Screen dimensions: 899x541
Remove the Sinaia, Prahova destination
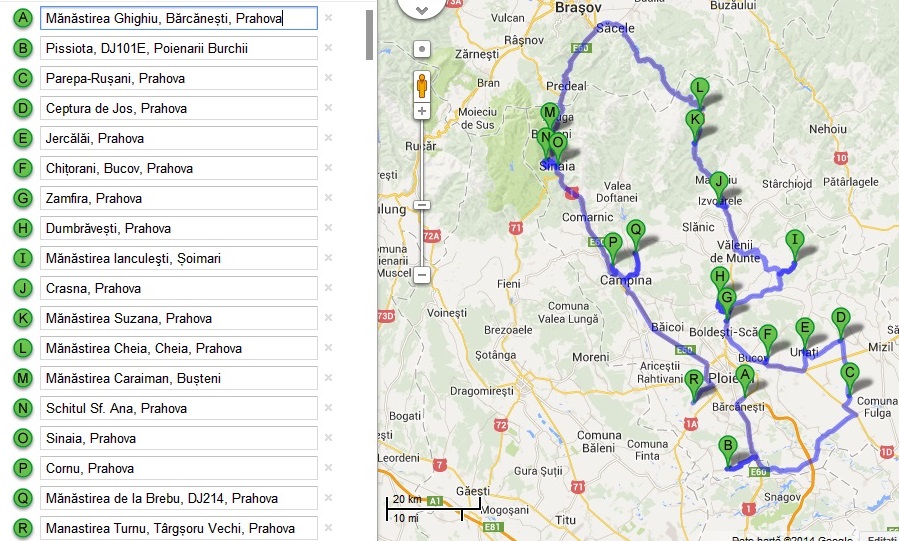click(328, 438)
